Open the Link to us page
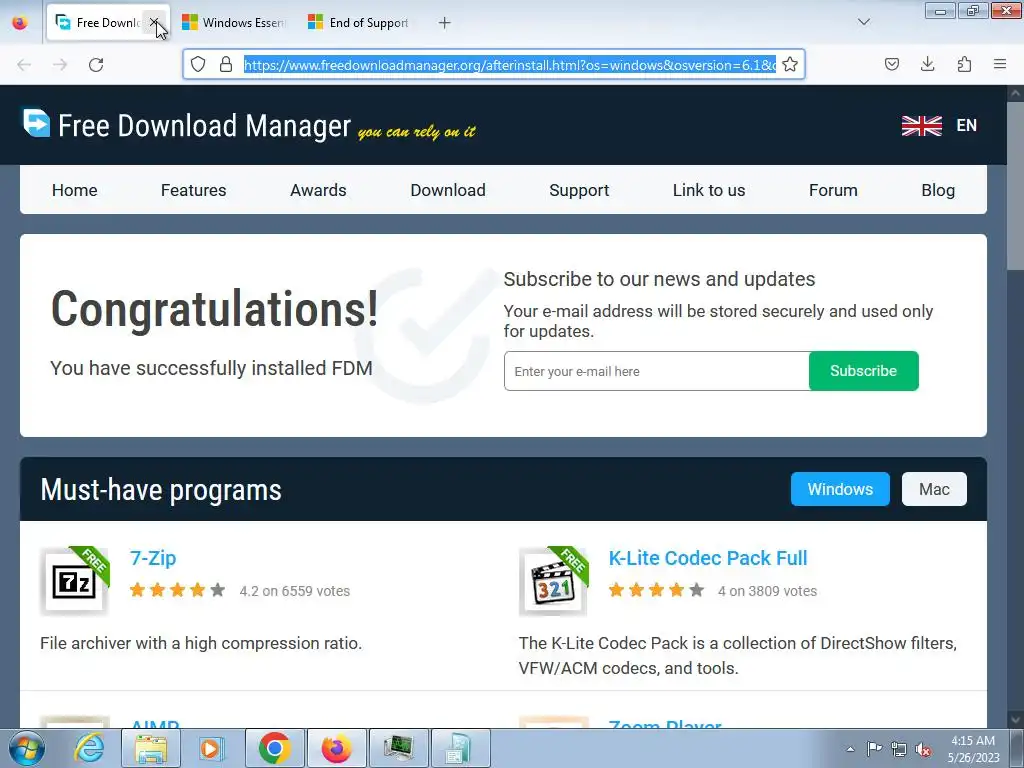Screen dimensions: 1024x768 click(x=709, y=190)
